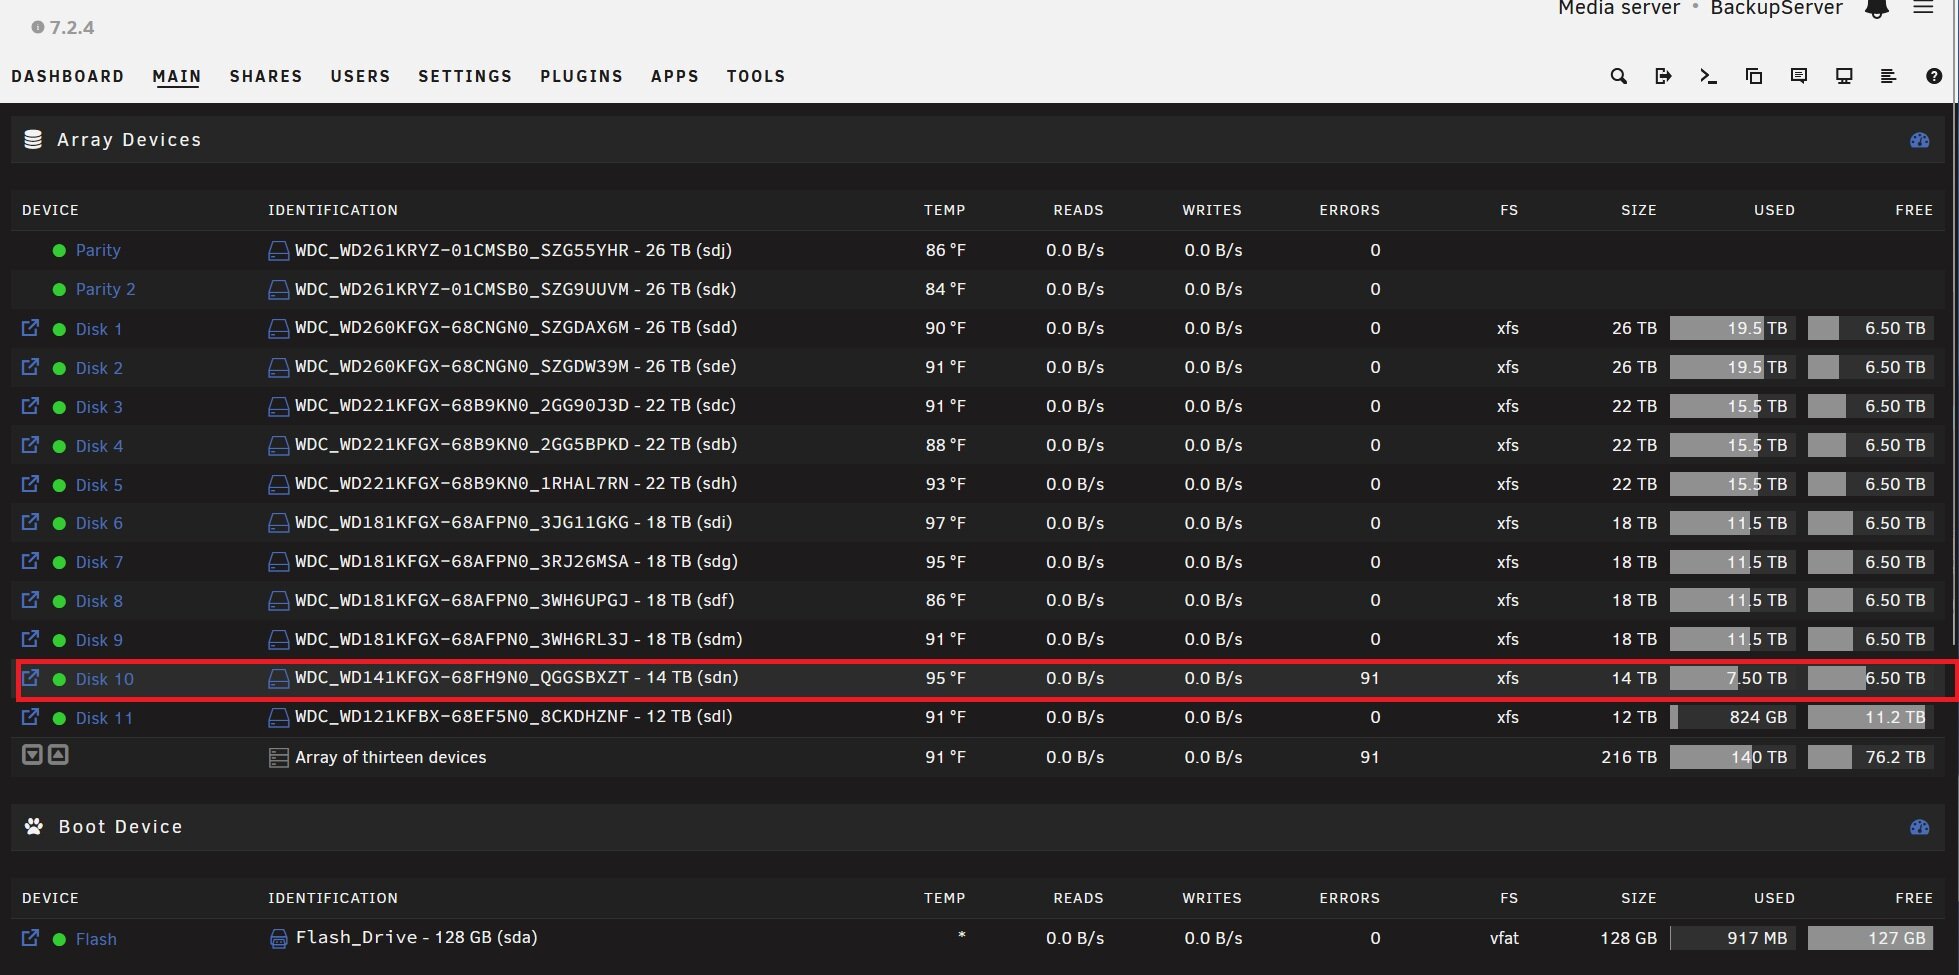Switch to the Settings tab
This screenshot has height=975, width=1959.
(x=465, y=76)
